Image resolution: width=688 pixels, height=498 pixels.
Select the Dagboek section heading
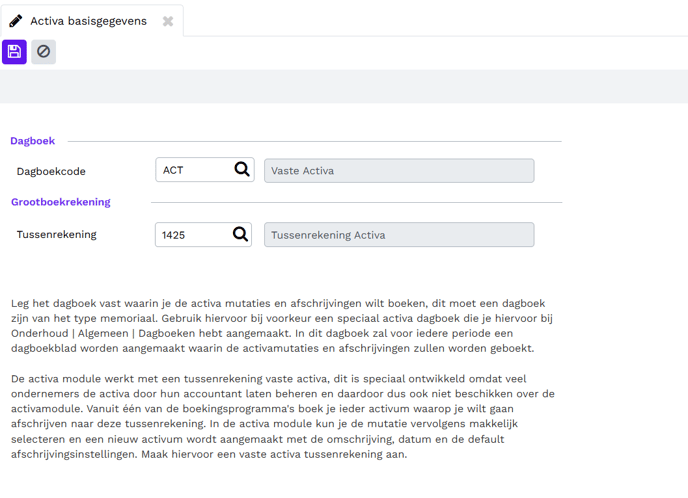point(32,141)
